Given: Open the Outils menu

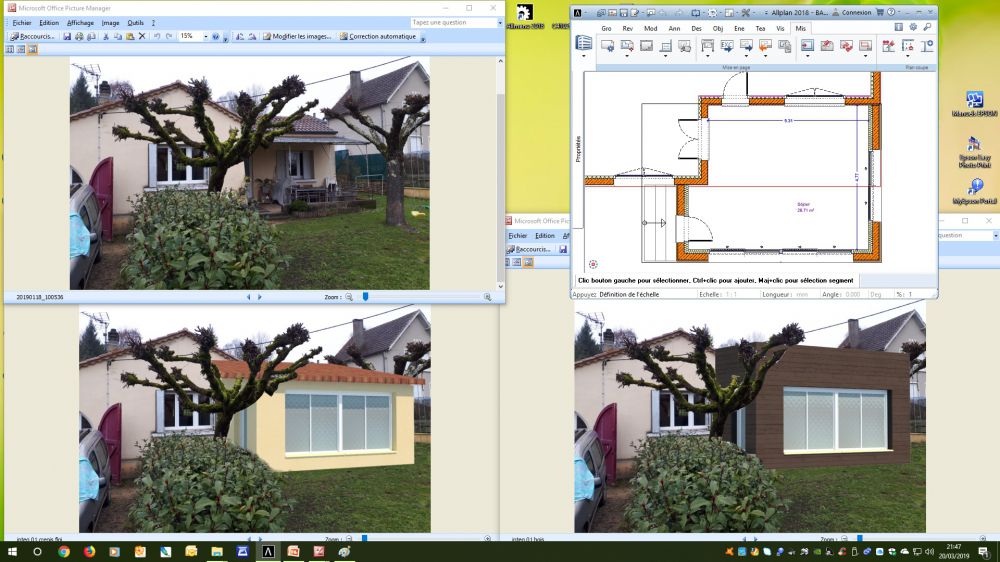Looking at the screenshot, I should (136, 22).
